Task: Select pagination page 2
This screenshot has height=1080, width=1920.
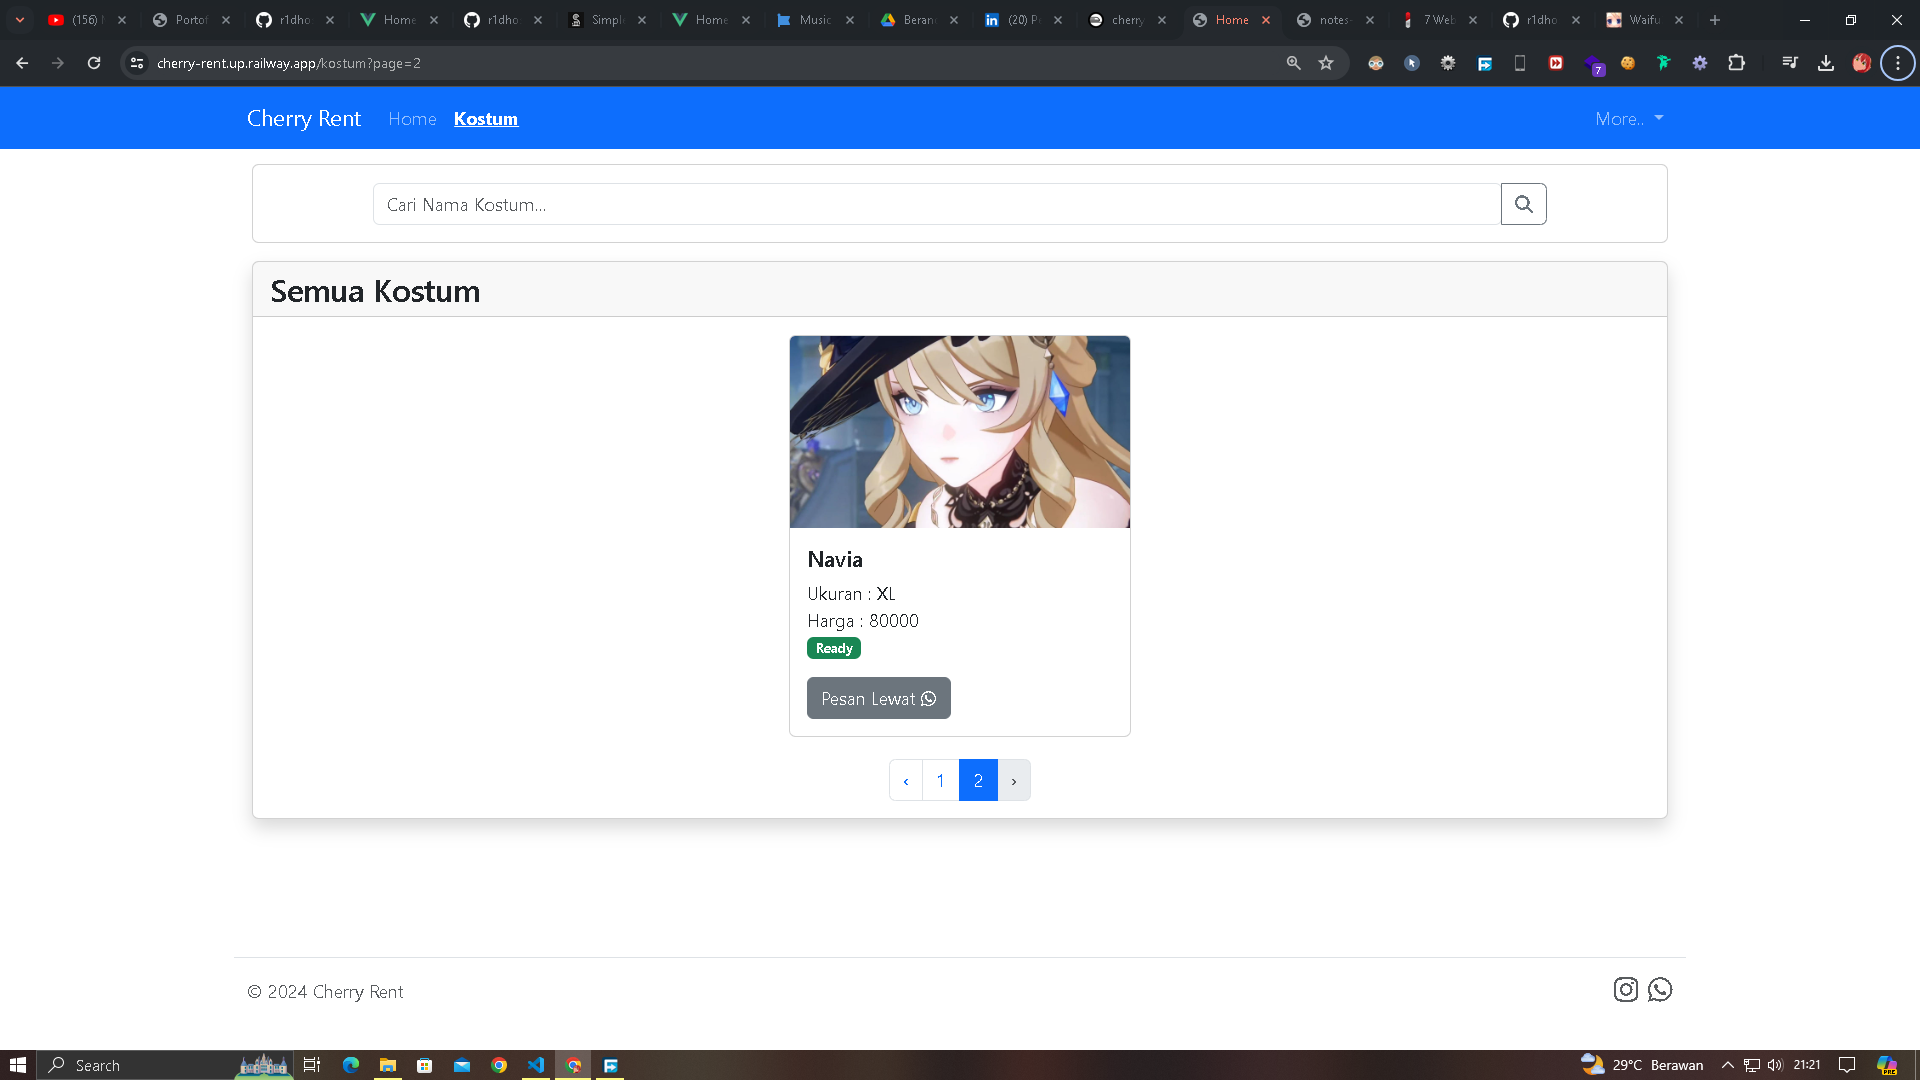Action: click(978, 780)
